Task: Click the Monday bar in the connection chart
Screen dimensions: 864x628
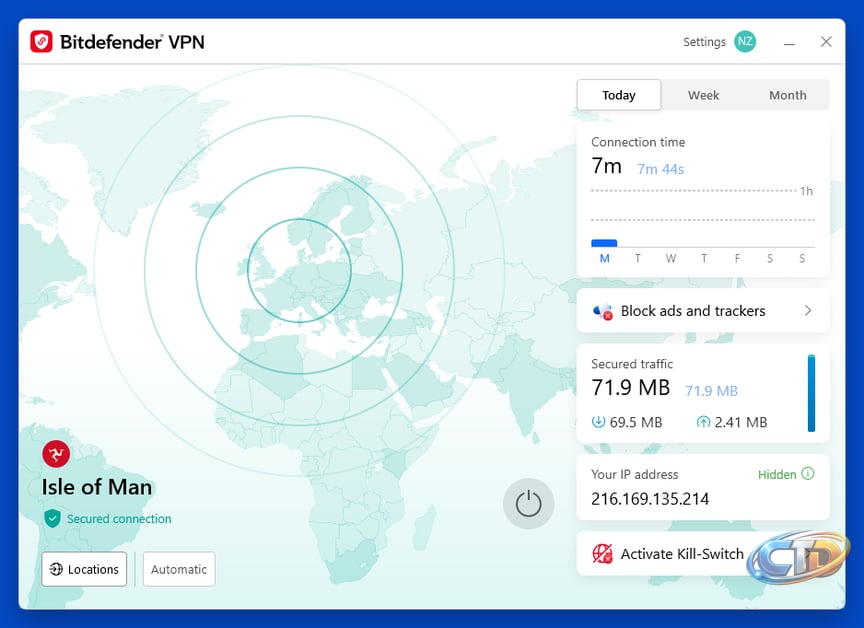Action: (x=604, y=242)
